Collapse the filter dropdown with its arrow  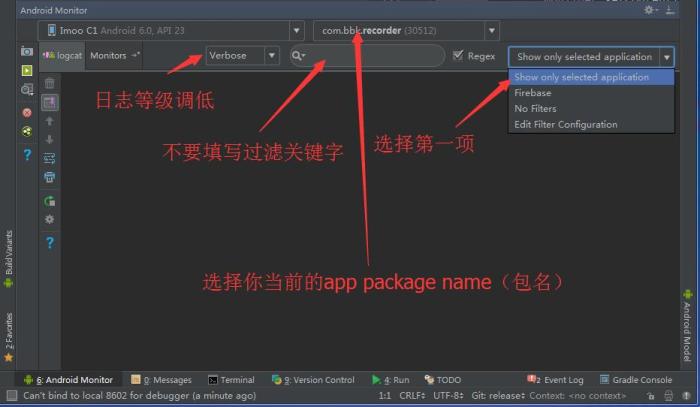coord(667,57)
